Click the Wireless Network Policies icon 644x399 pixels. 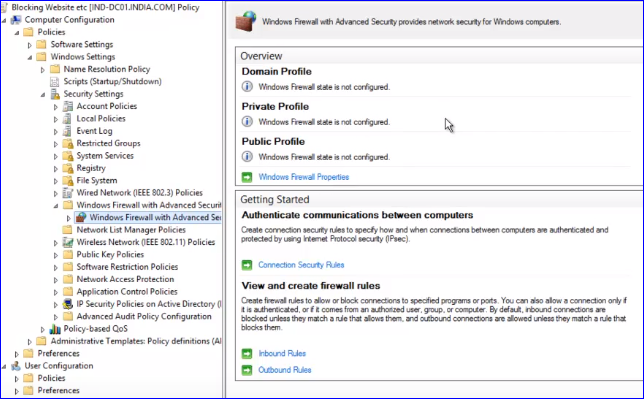tap(68, 242)
